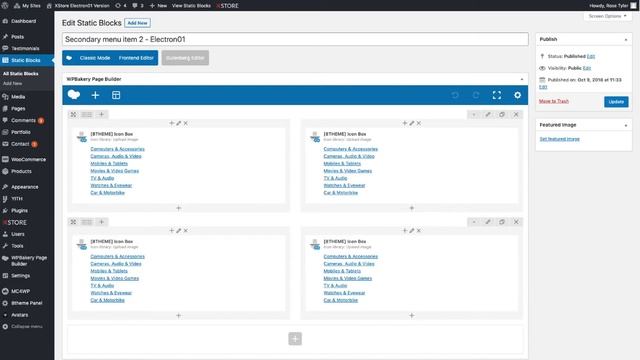The height and width of the screenshot is (360, 640).
Task: Clone the top row
Action: click(x=502, y=115)
